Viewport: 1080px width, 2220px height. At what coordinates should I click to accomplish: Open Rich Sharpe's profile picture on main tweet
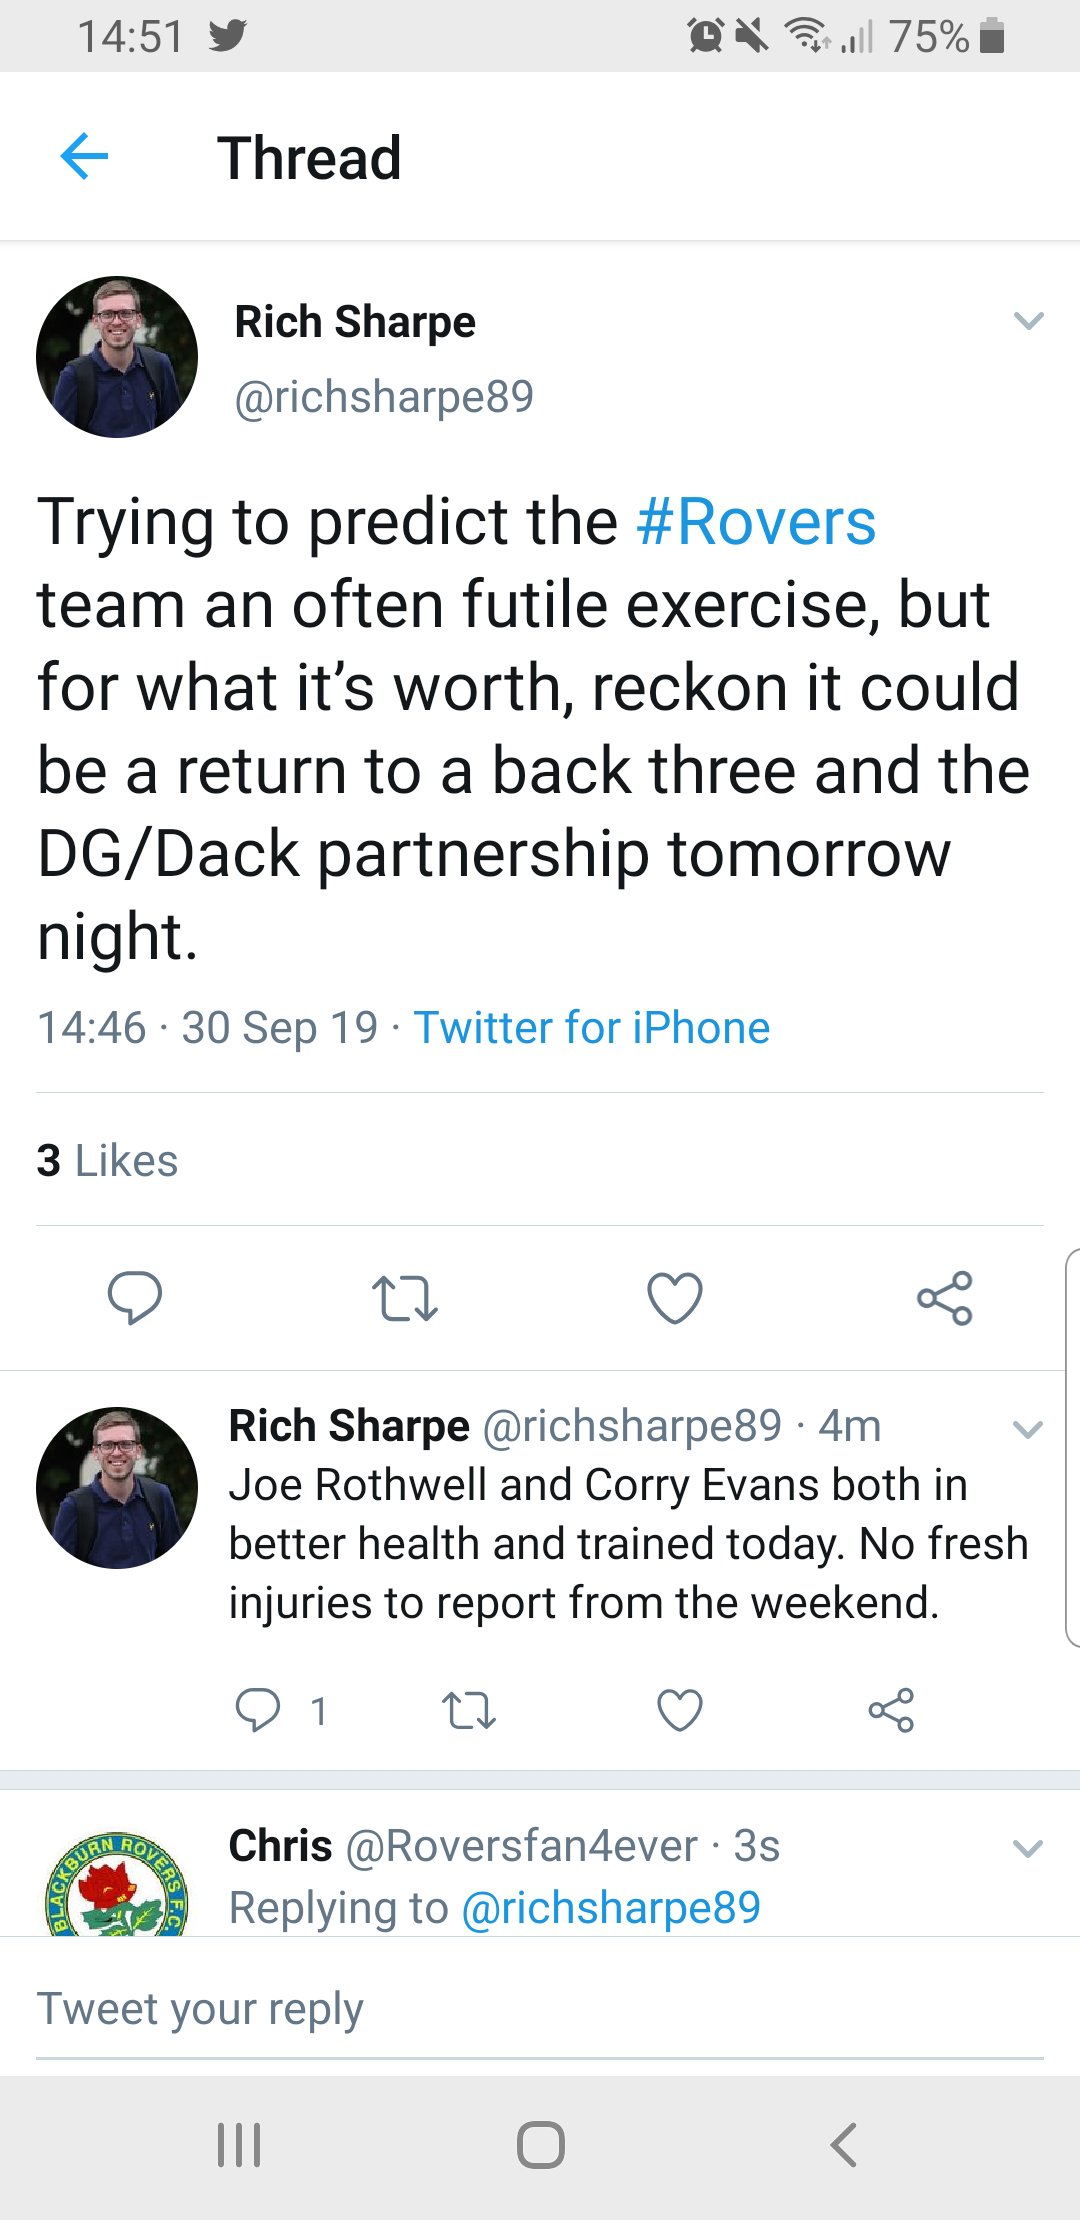coord(117,357)
